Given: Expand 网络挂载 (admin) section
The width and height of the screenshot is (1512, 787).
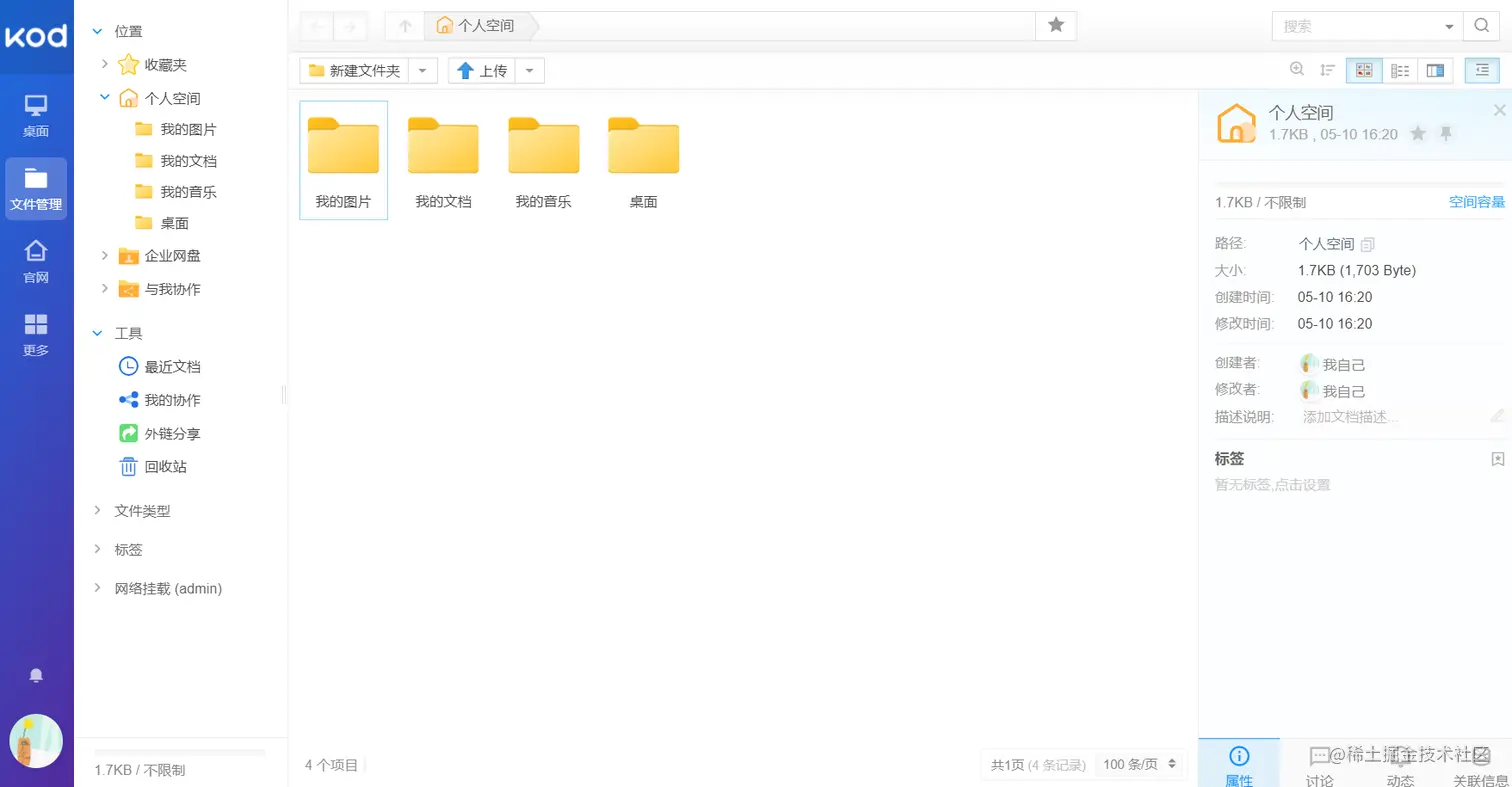Looking at the screenshot, I should pos(97,589).
